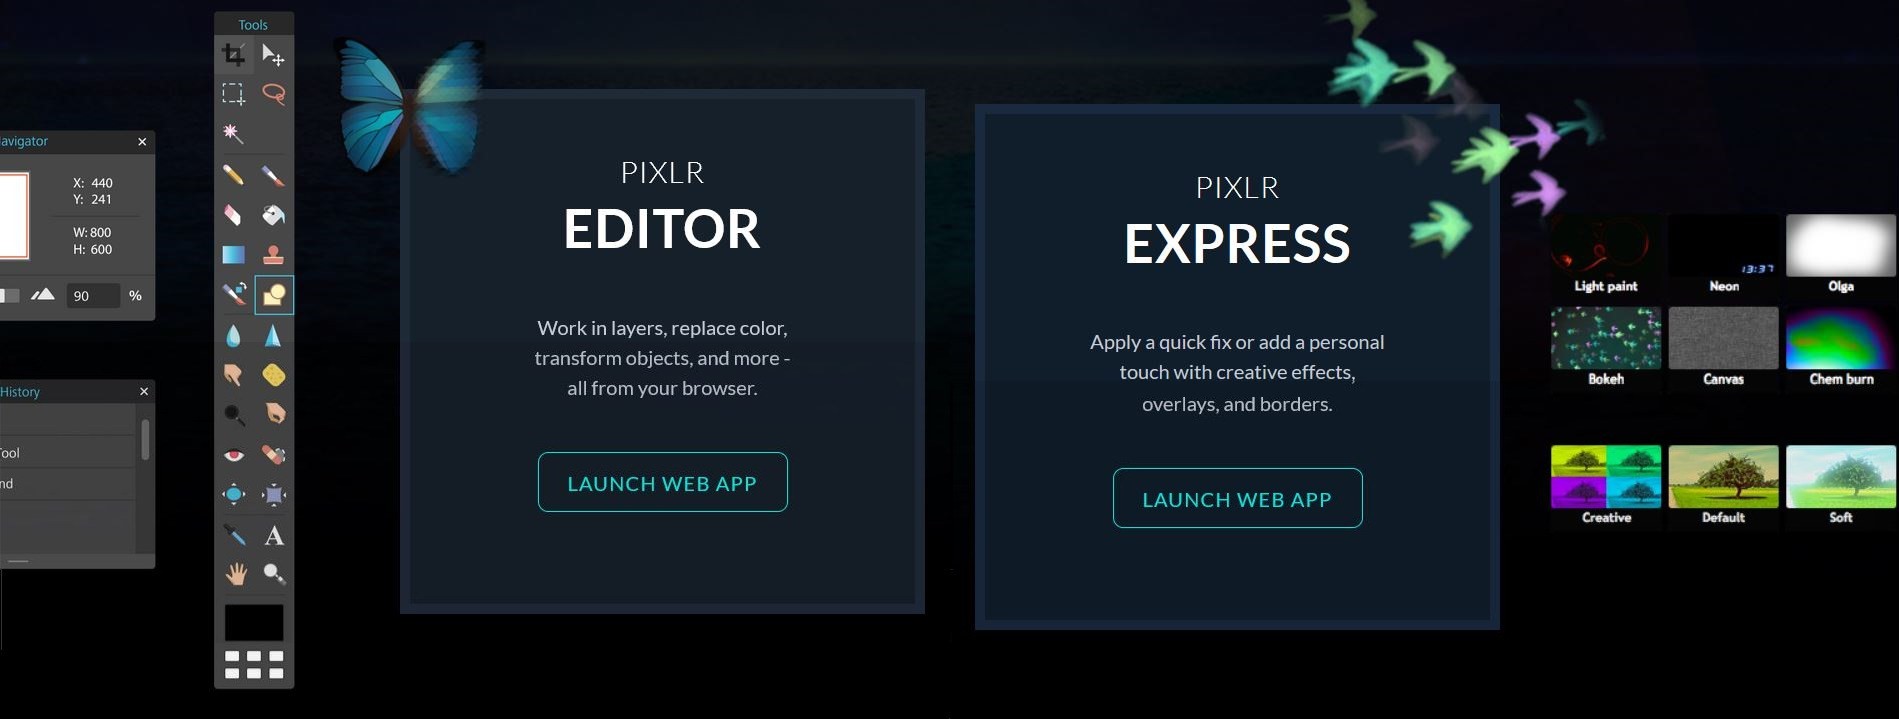Close the Navigator panel
This screenshot has height=719, width=1899.
142,142
